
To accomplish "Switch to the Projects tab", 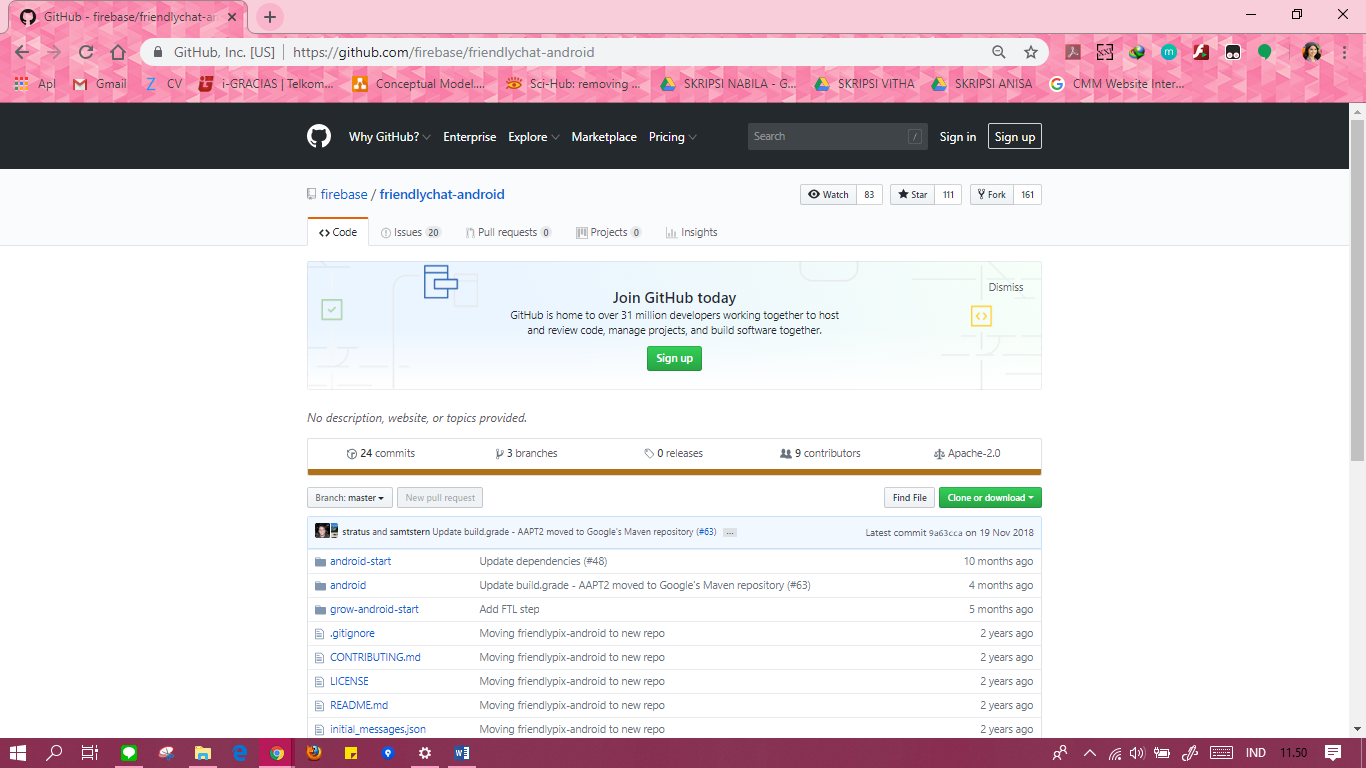I will (x=609, y=232).
